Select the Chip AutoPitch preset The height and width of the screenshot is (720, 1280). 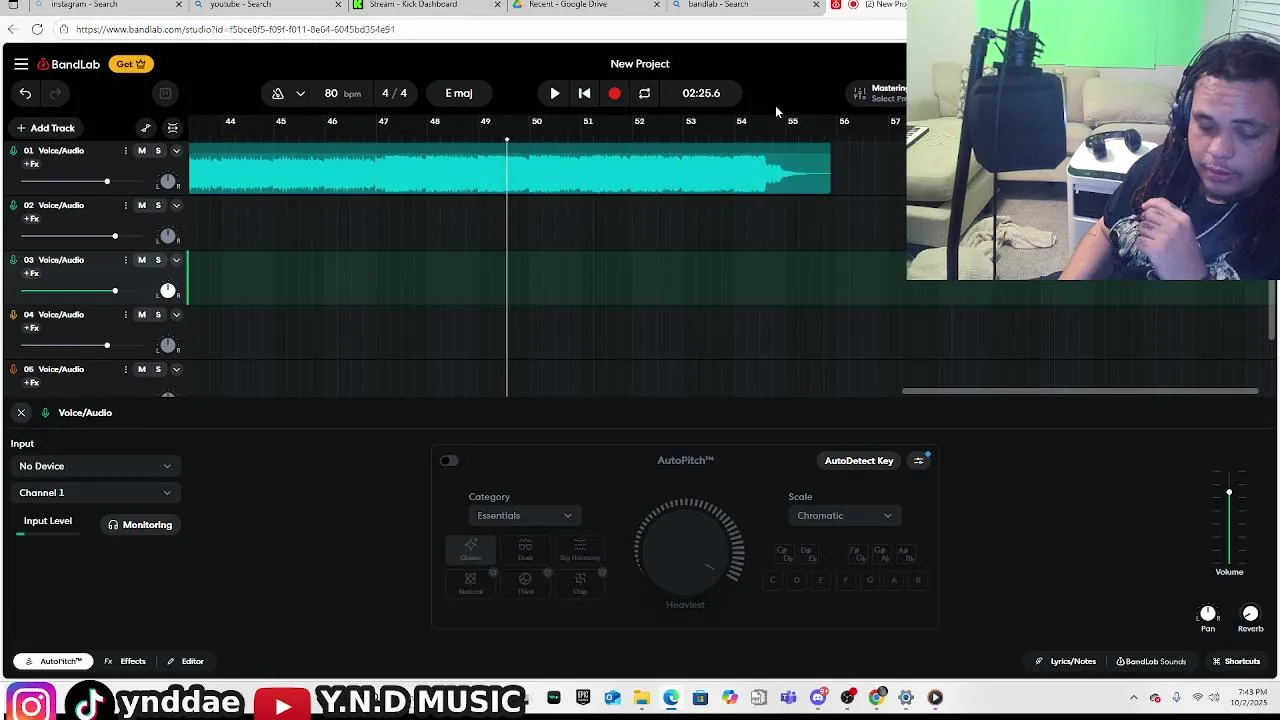(x=580, y=584)
